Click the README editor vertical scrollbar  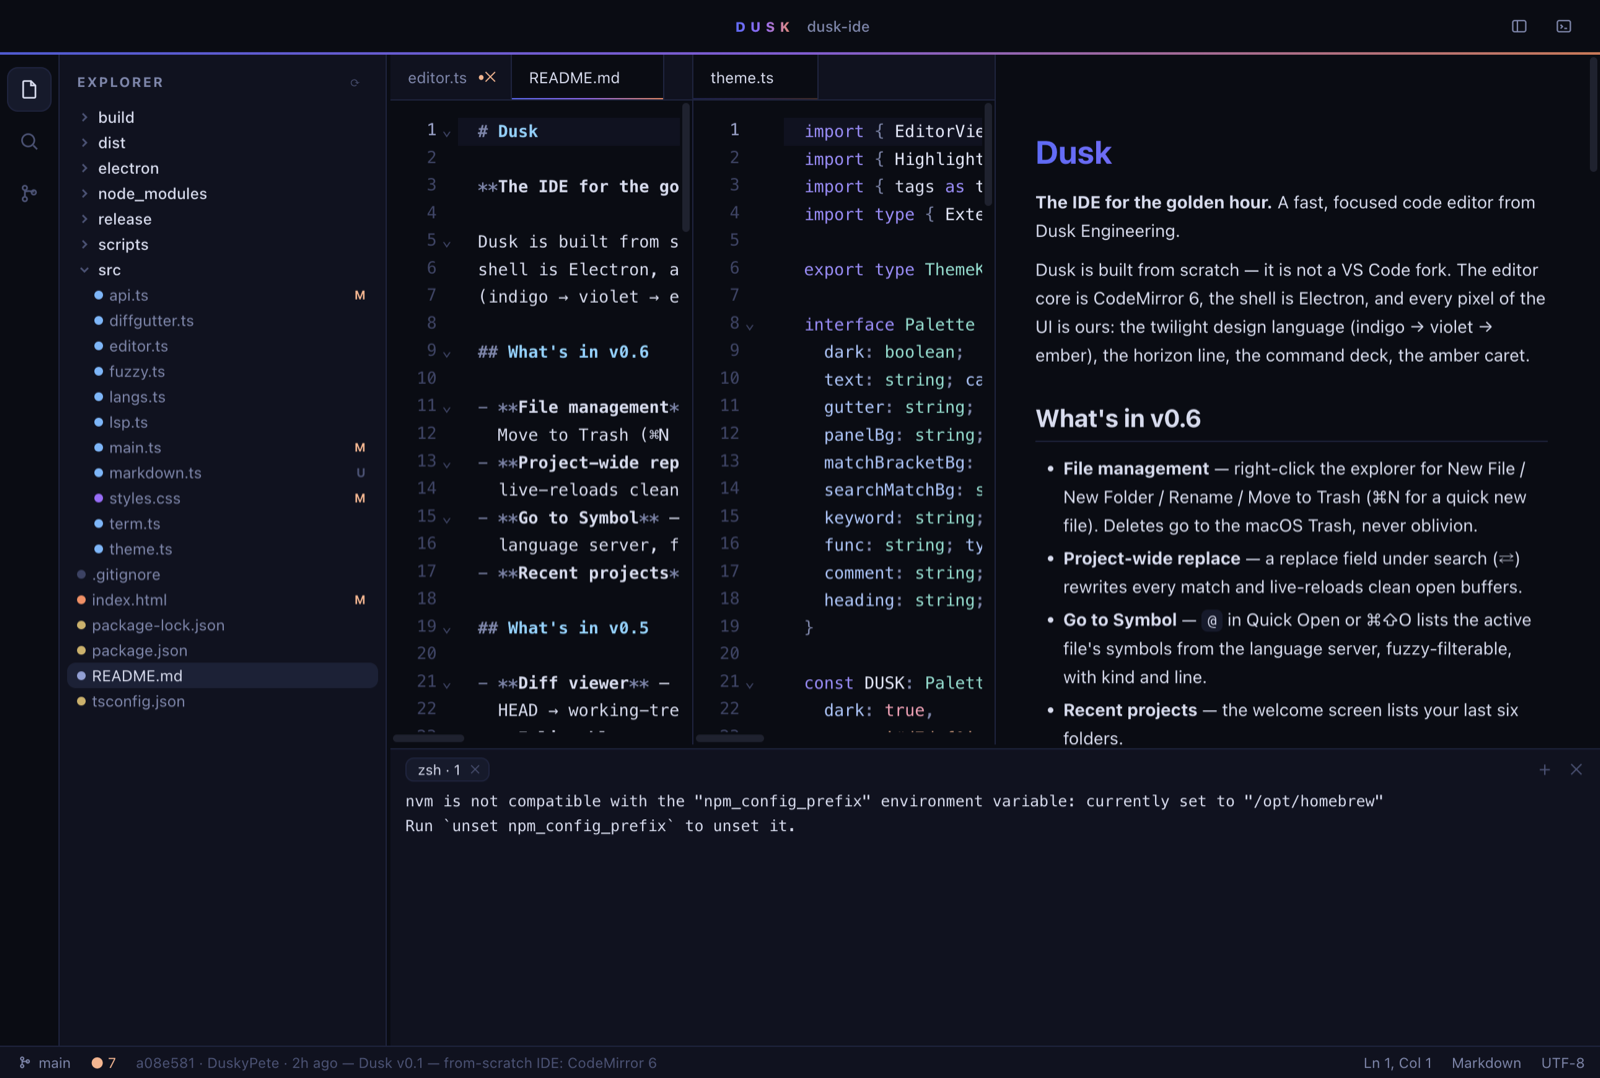[x=686, y=168]
